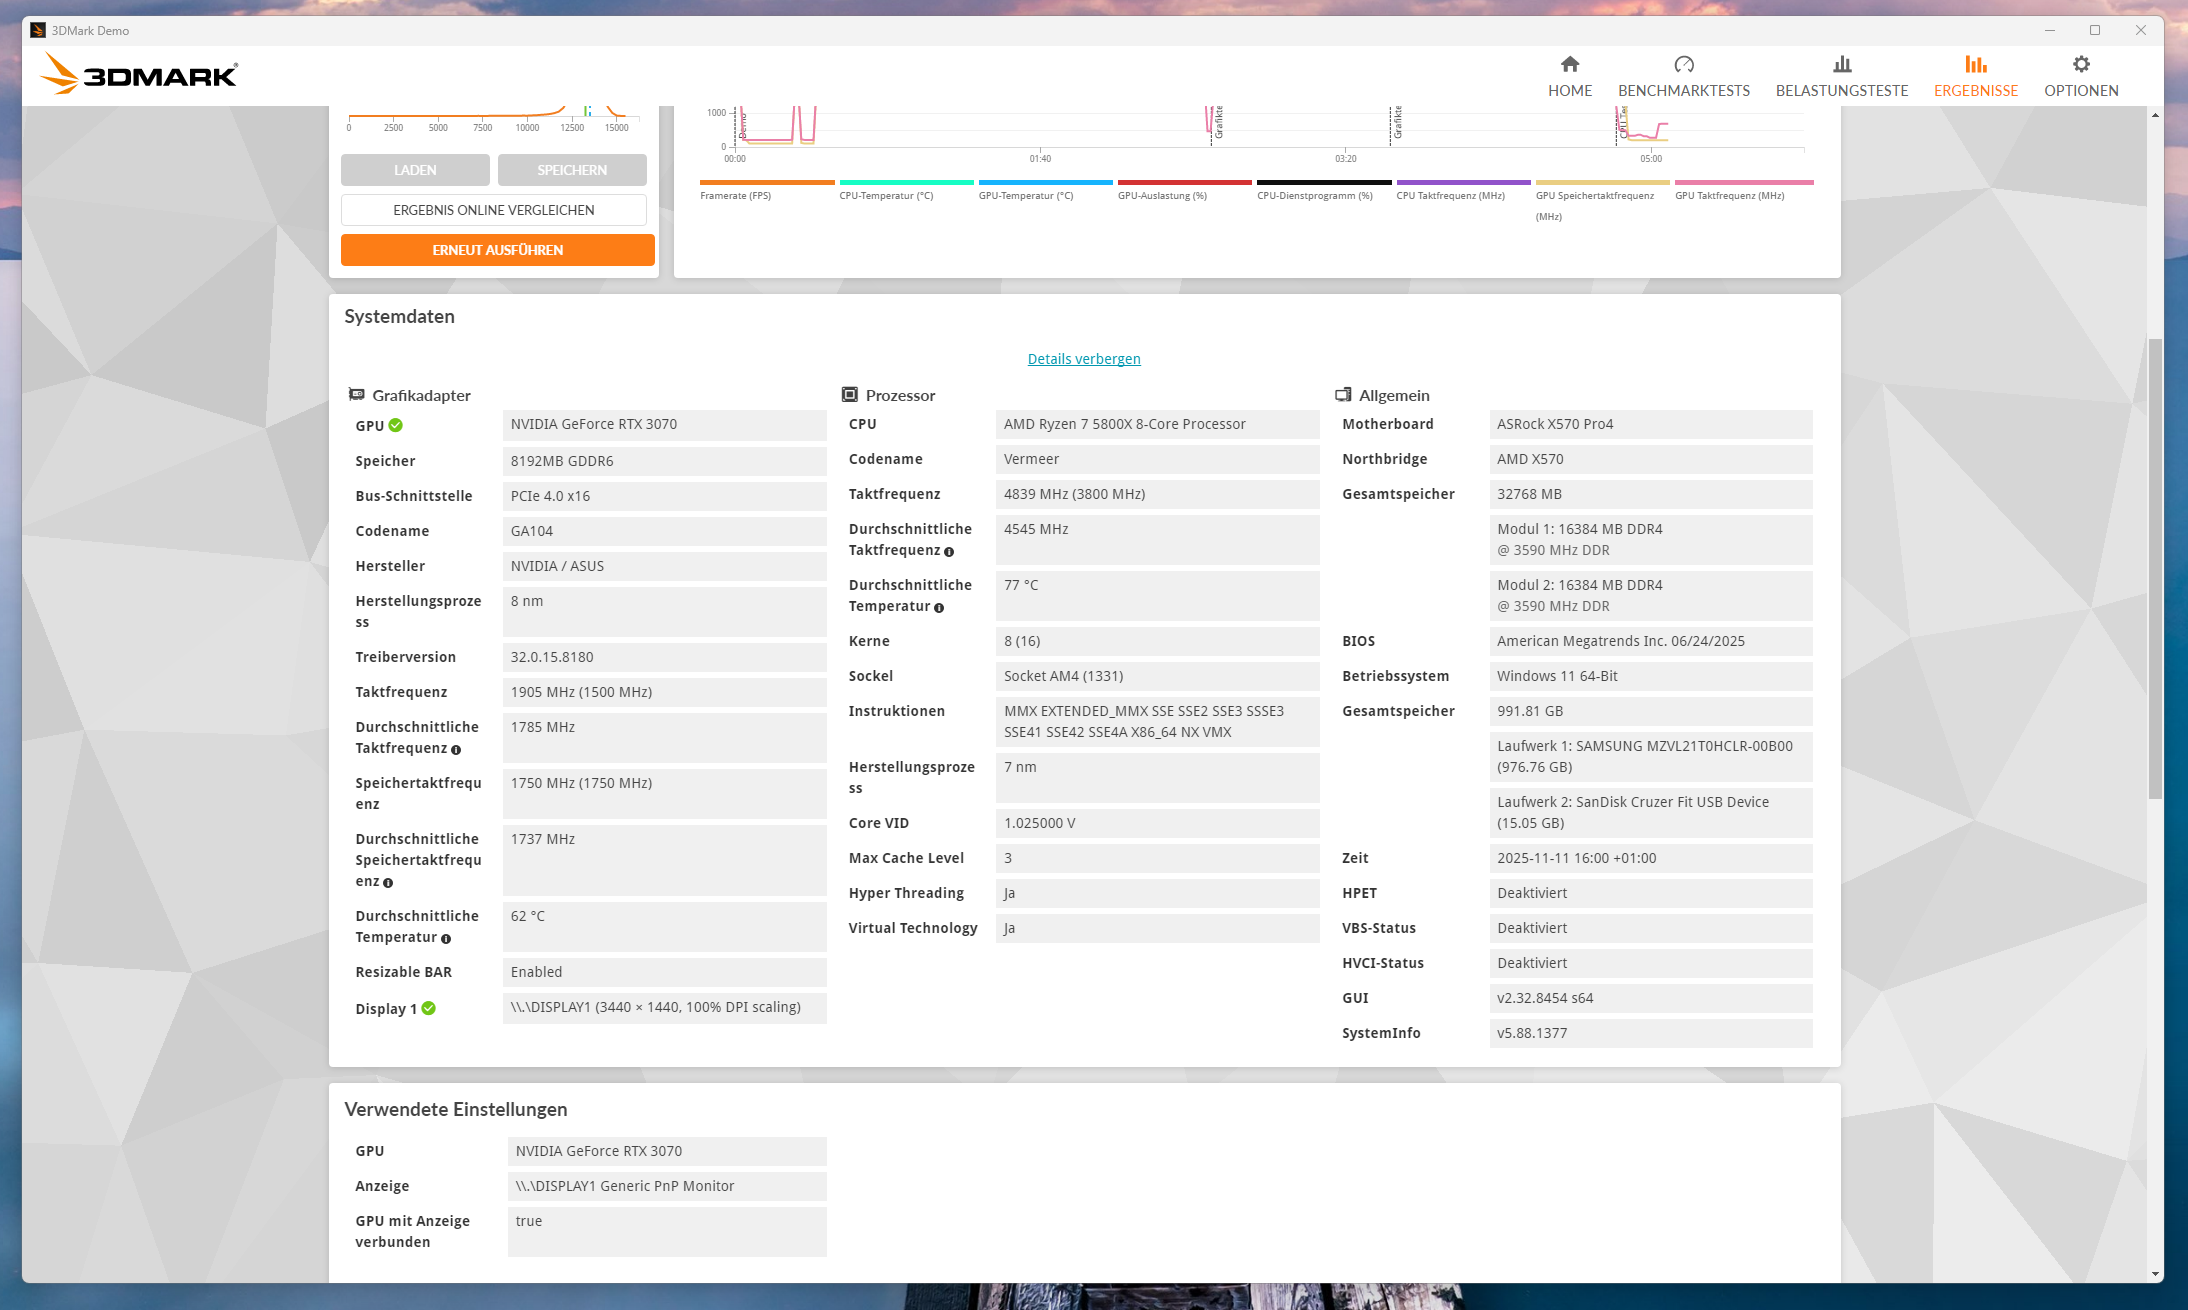Click green checkmark beside Display 1
Image resolution: width=2188 pixels, height=1310 pixels.
coord(429,1008)
